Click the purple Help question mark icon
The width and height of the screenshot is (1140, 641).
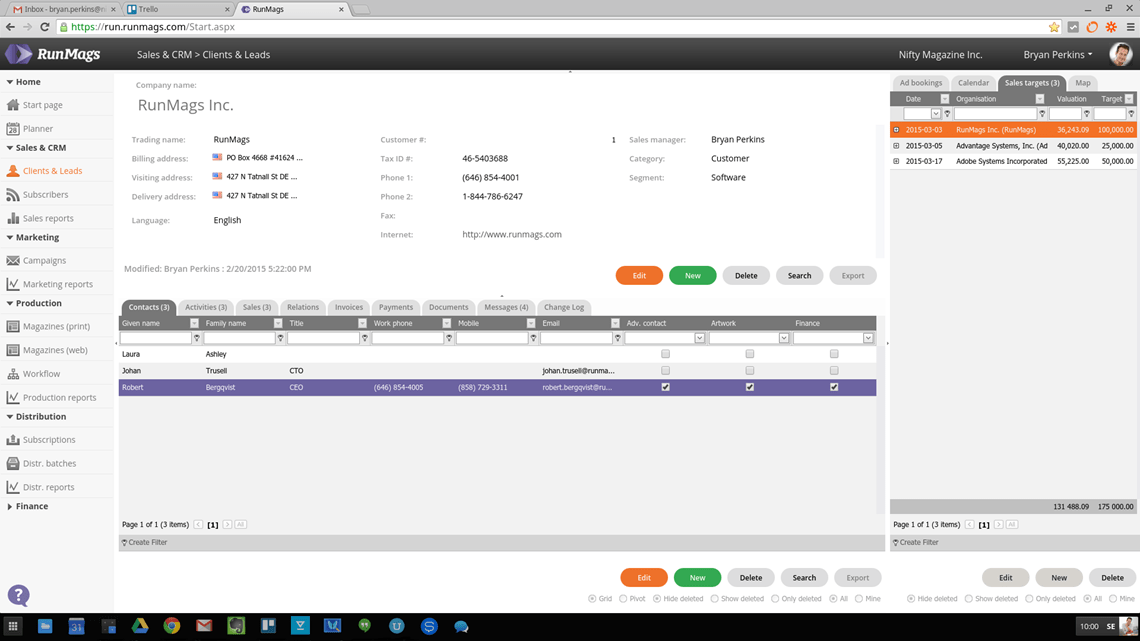point(18,596)
